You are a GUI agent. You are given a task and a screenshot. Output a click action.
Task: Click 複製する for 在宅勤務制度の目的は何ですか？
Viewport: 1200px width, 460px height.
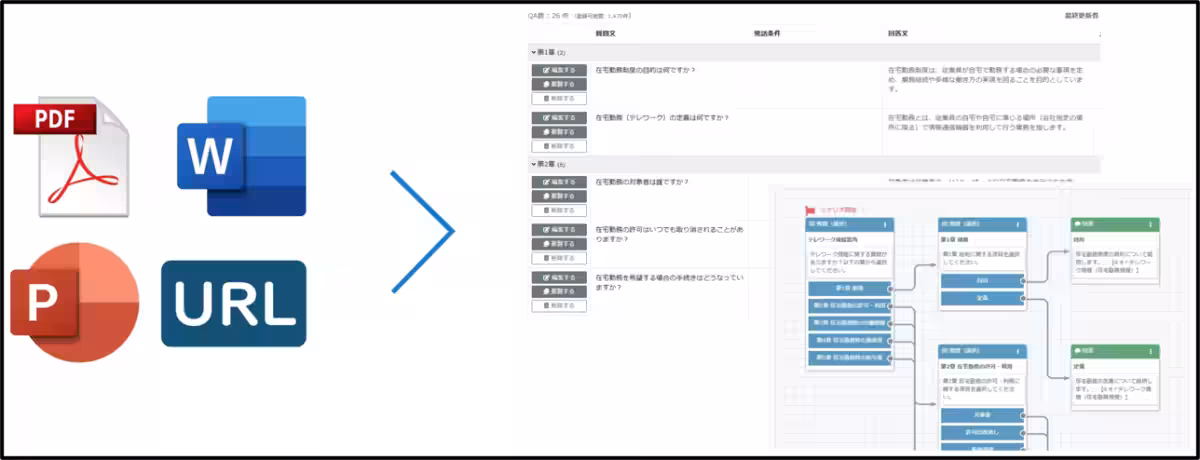(x=559, y=85)
